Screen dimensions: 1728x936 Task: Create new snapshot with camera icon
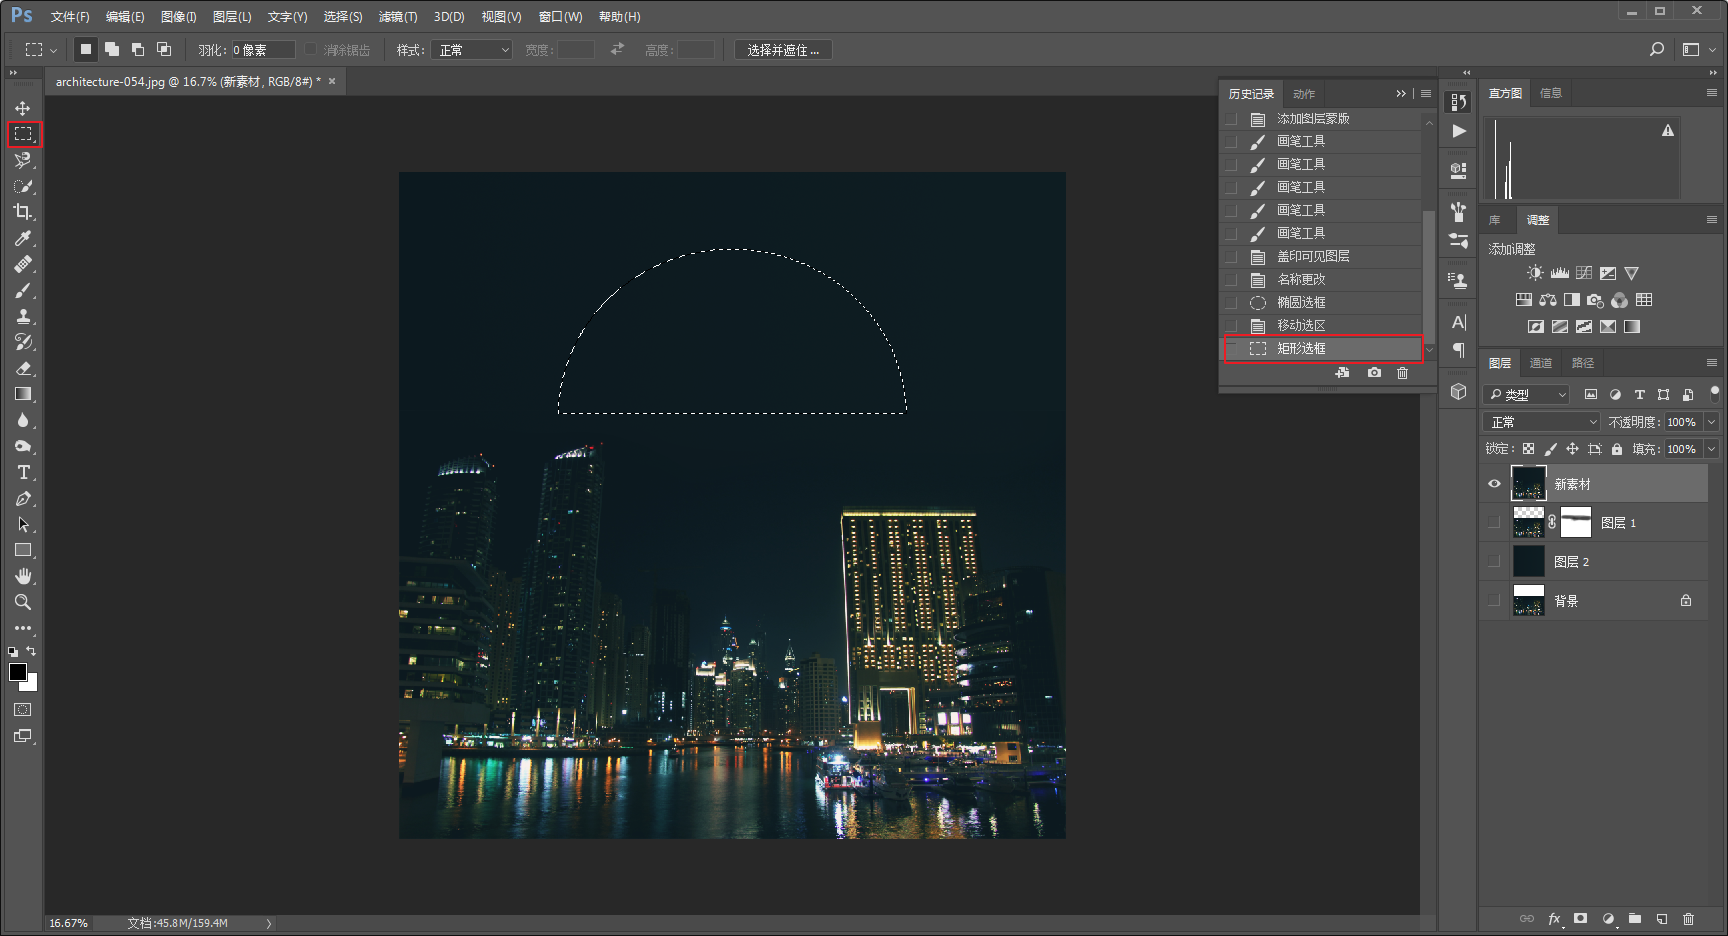(1374, 373)
